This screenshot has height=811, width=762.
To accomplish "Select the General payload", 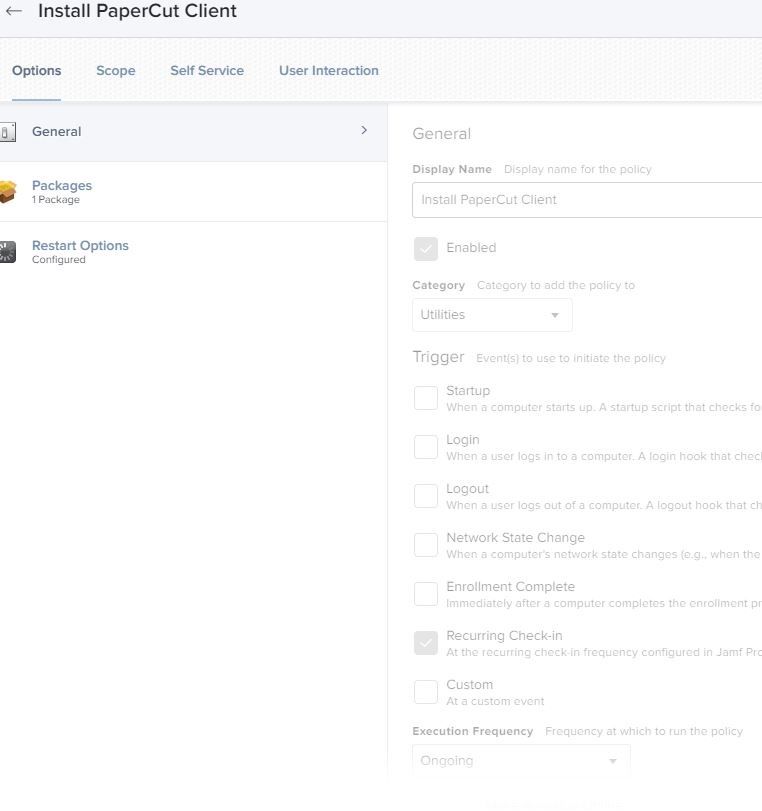I will point(193,132).
